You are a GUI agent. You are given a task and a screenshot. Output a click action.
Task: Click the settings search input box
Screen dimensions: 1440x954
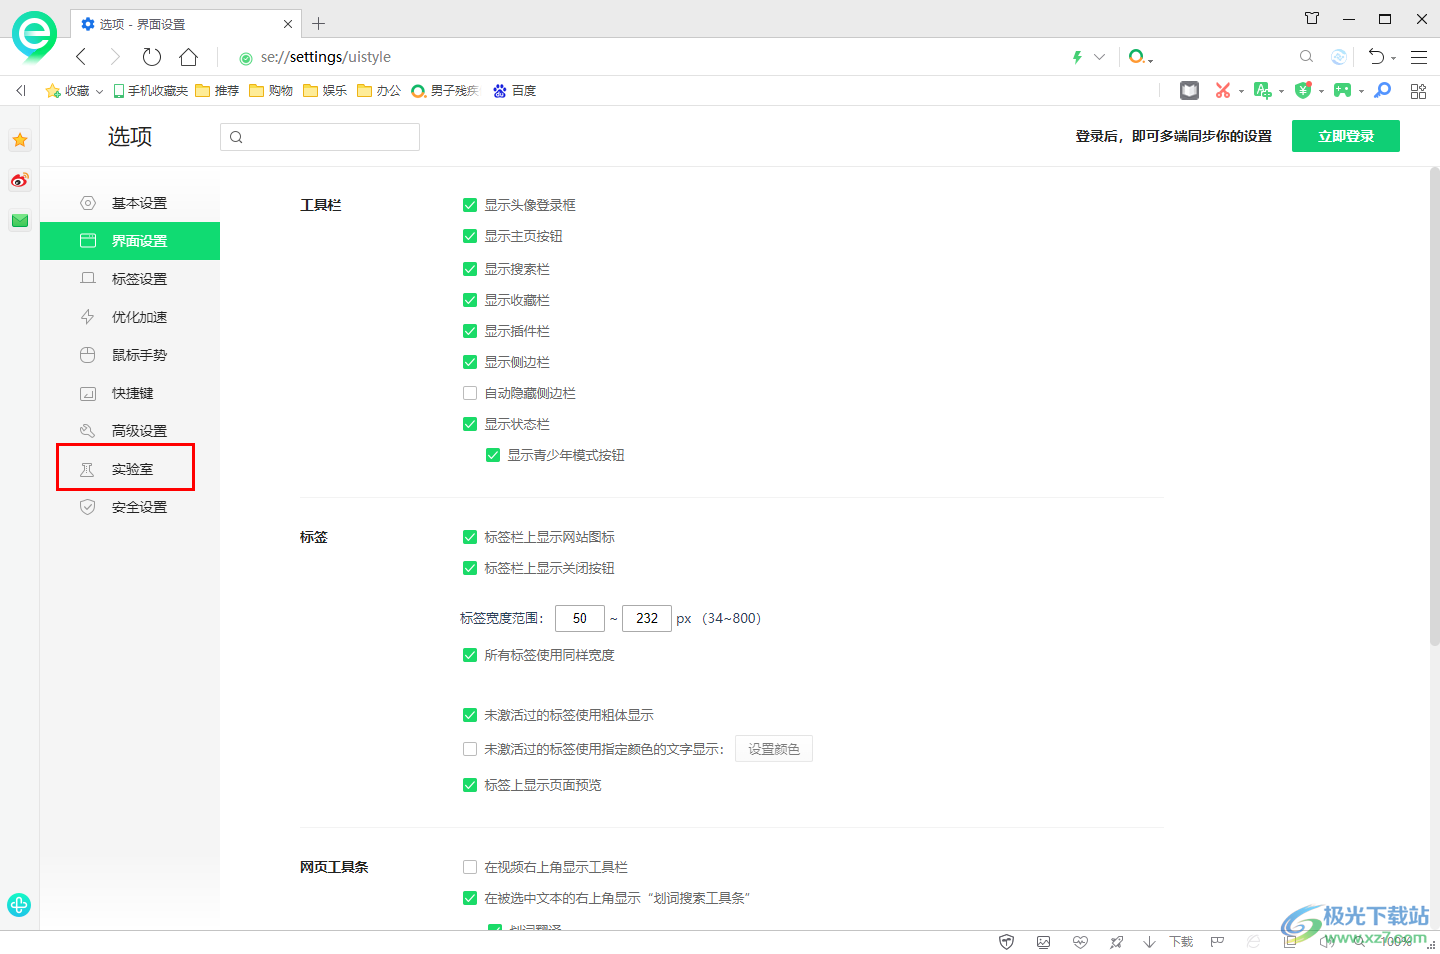click(320, 137)
